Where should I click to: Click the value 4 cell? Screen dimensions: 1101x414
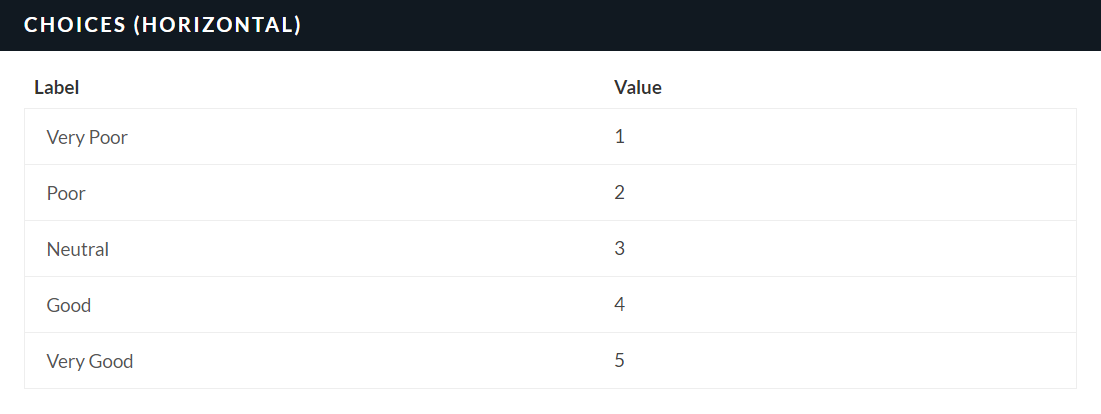[x=620, y=305]
